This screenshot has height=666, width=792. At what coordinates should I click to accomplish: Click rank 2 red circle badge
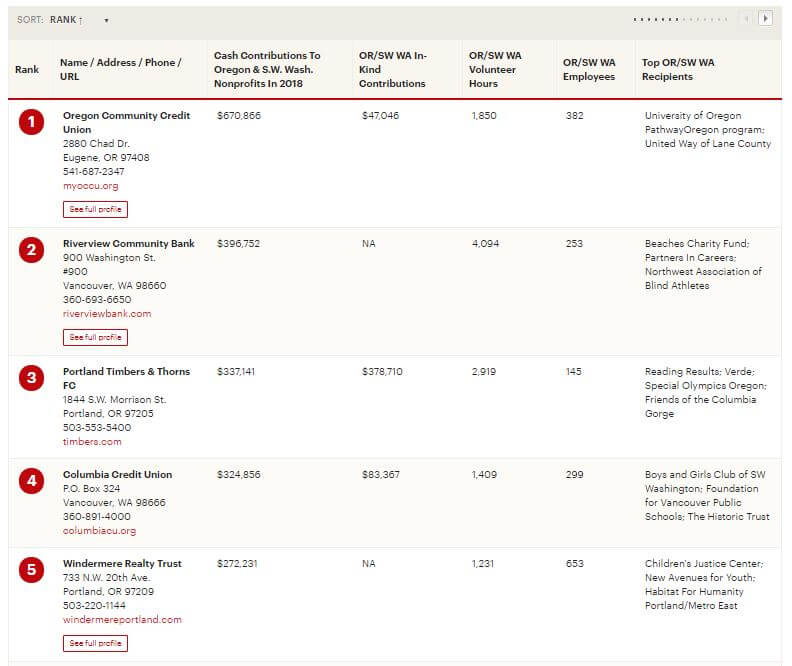point(31,250)
